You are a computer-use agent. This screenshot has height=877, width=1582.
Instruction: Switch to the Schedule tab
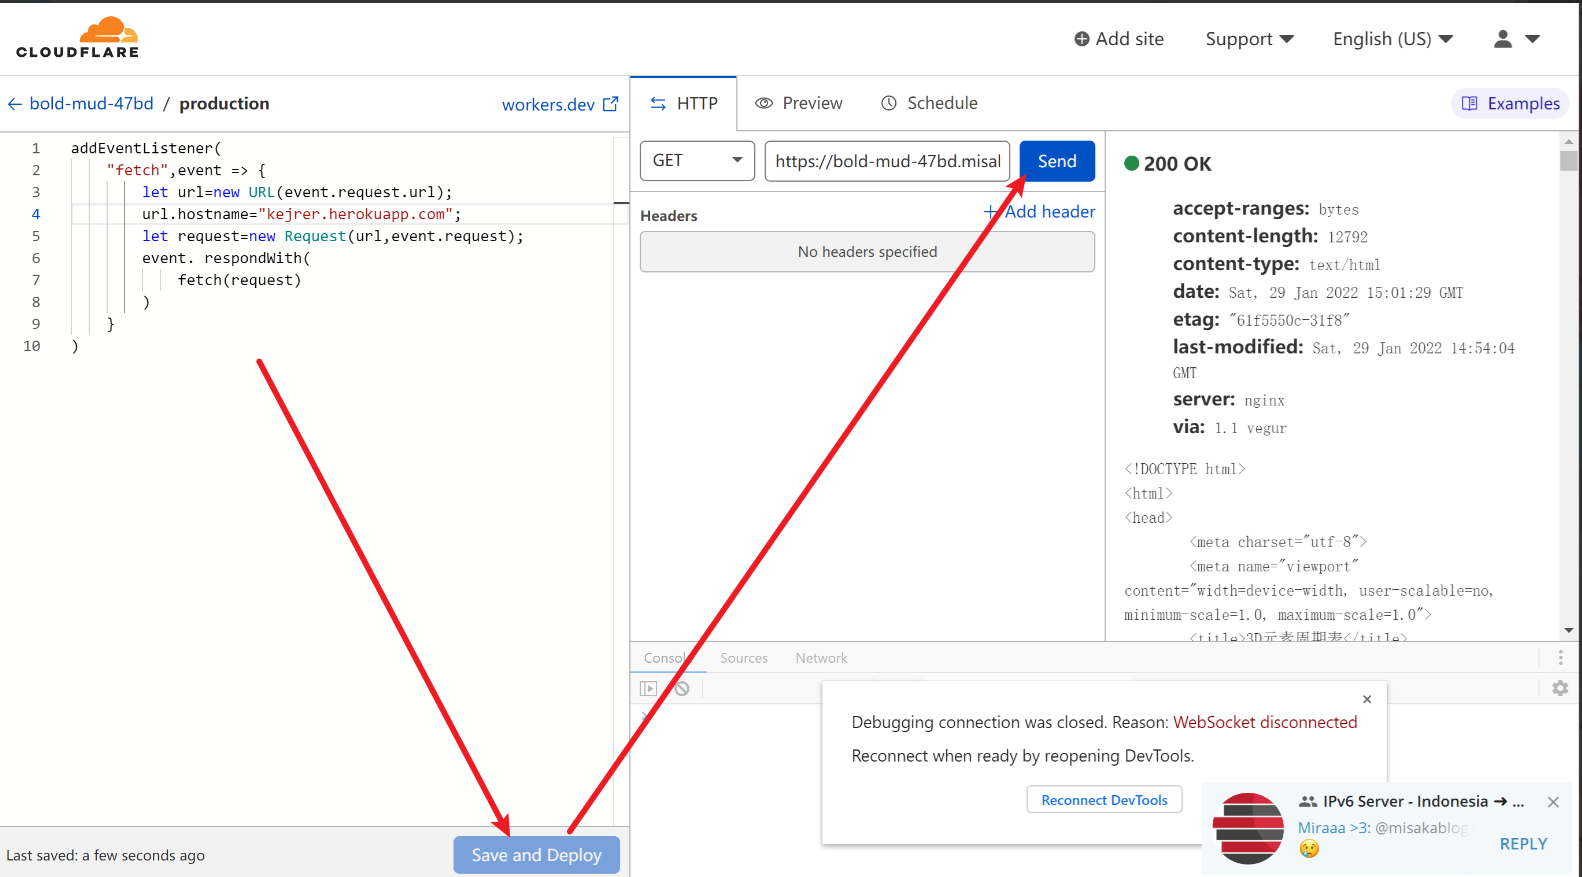click(929, 103)
